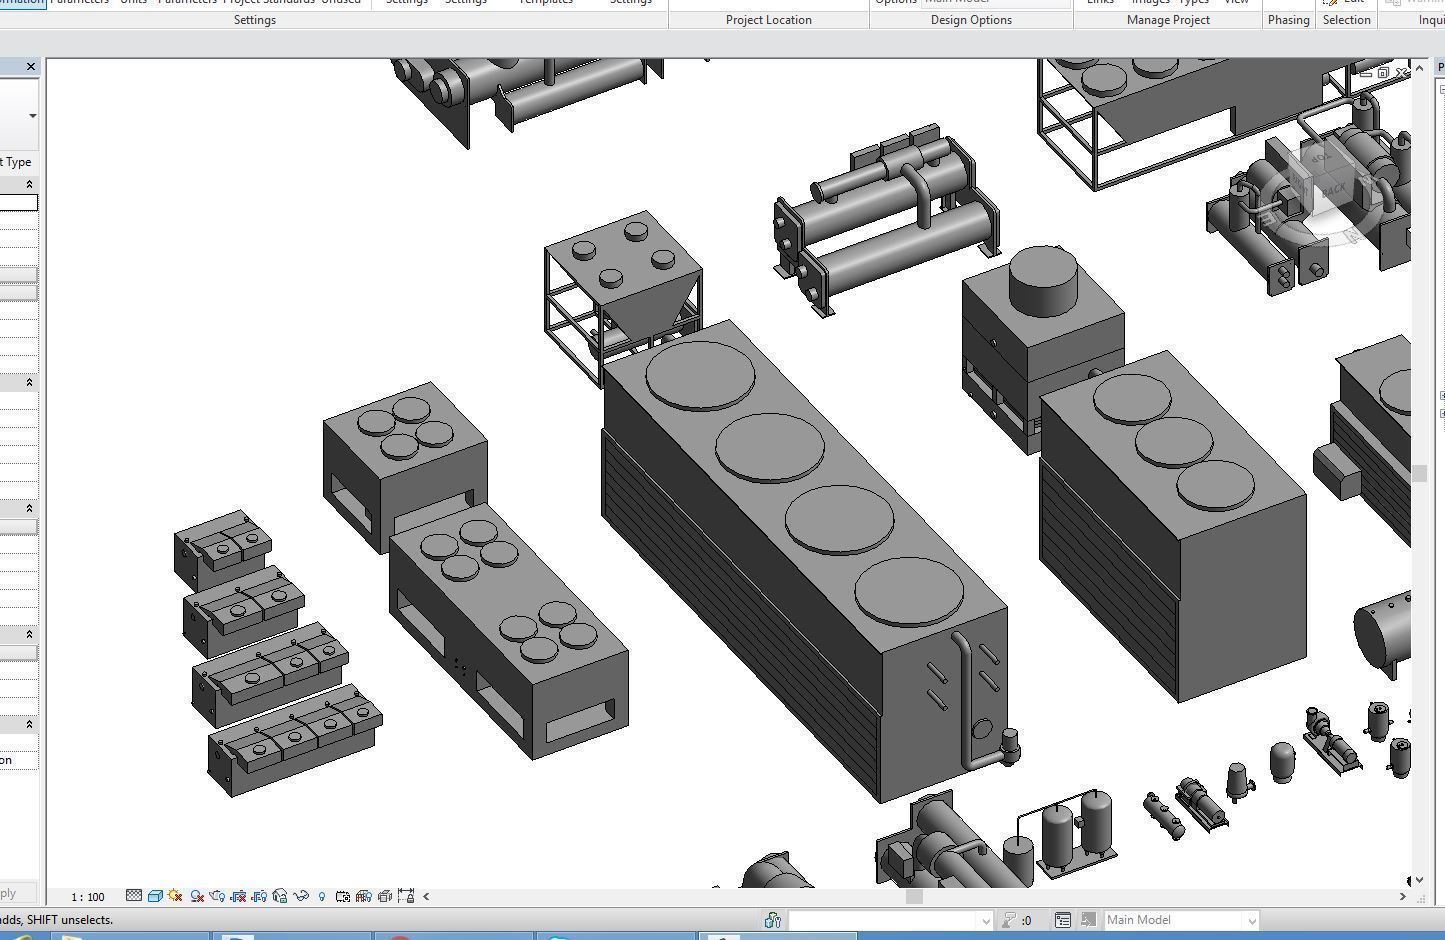Toggle the Show Crop Region icon
The height and width of the screenshot is (940, 1445).
pos(257,896)
